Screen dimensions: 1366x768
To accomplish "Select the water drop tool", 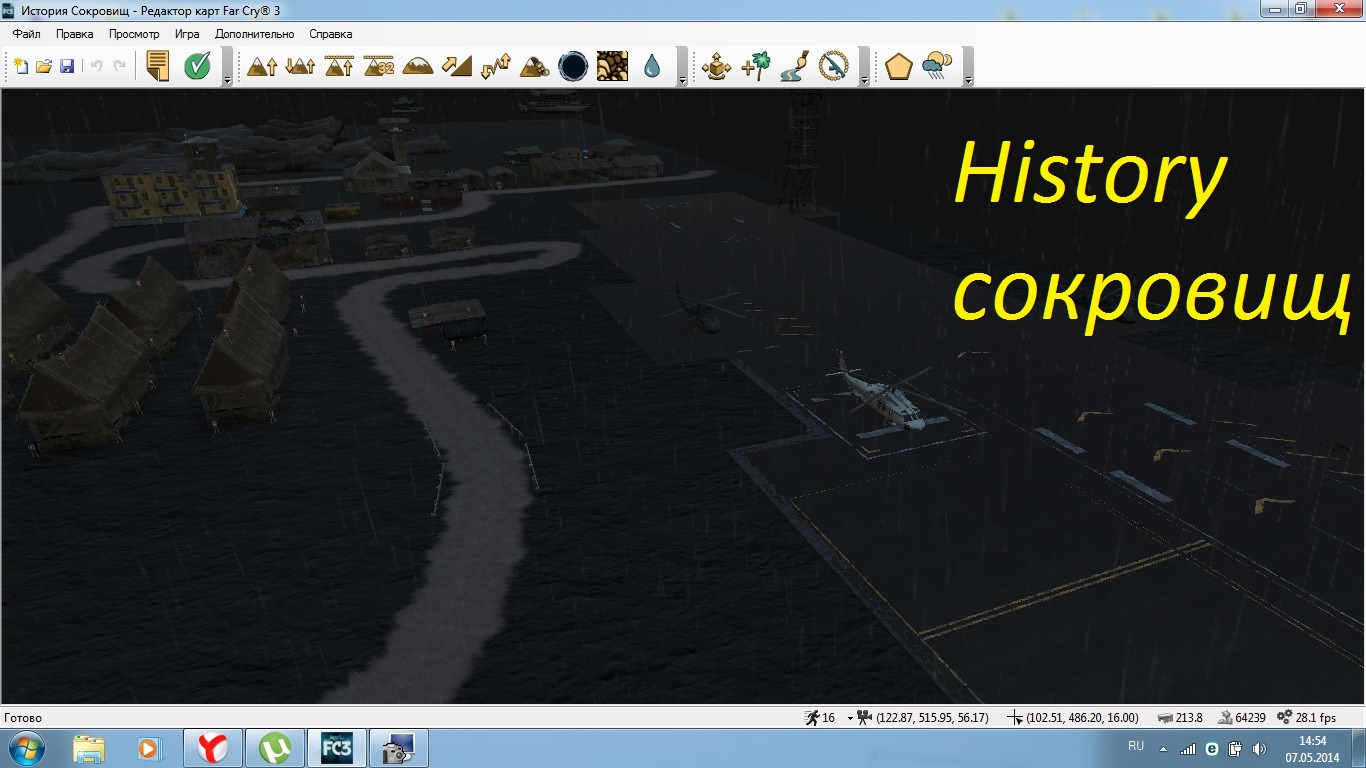I will pyautogui.click(x=652, y=66).
